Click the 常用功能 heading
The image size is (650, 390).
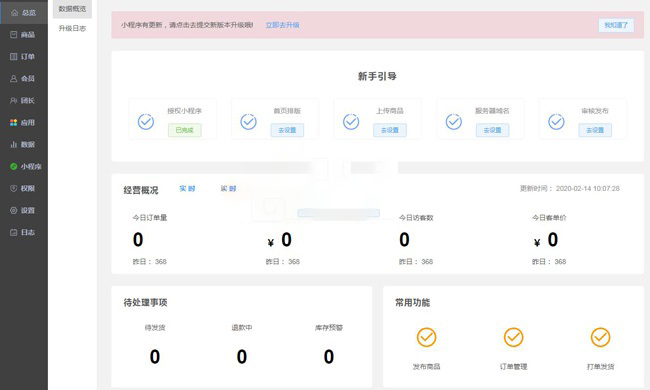(x=412, y=303)
